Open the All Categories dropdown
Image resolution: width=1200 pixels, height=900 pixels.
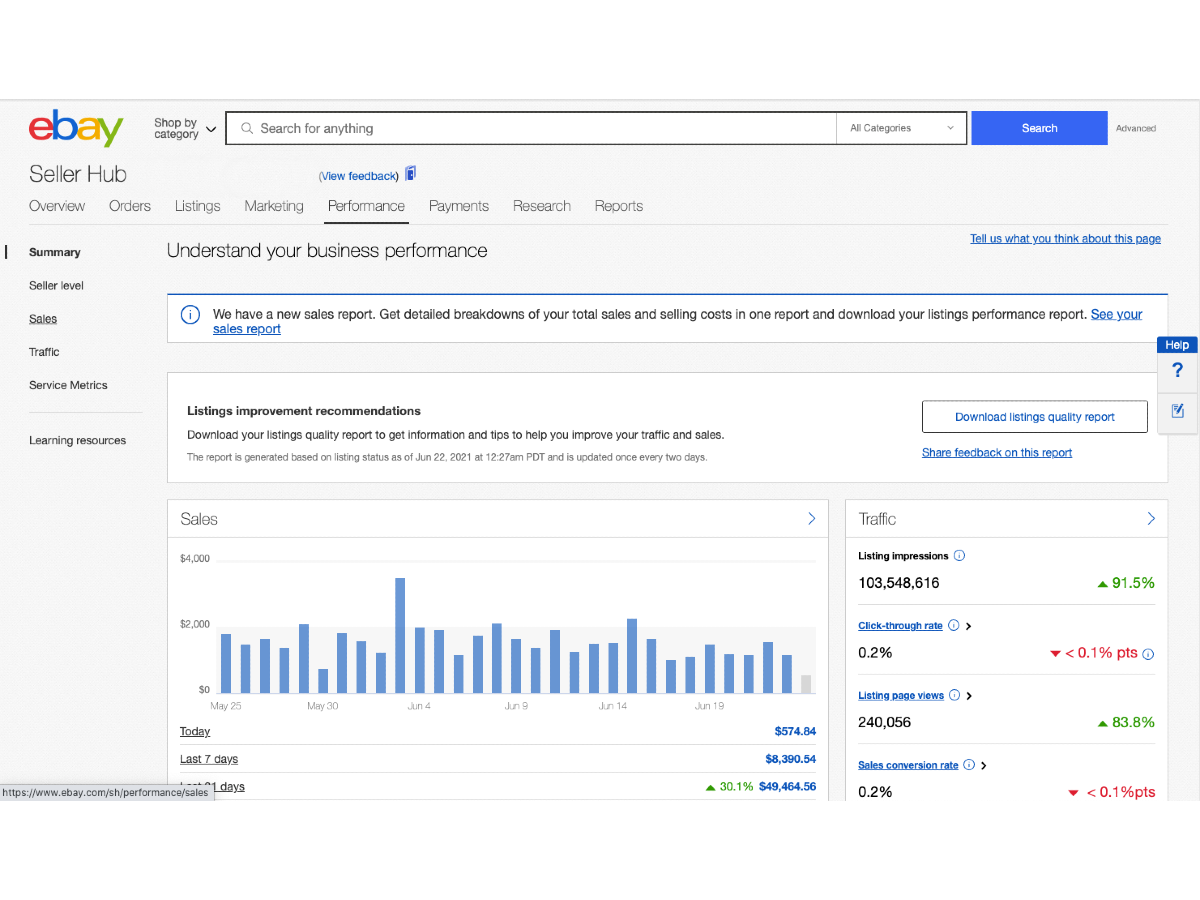tap(902, 128)
